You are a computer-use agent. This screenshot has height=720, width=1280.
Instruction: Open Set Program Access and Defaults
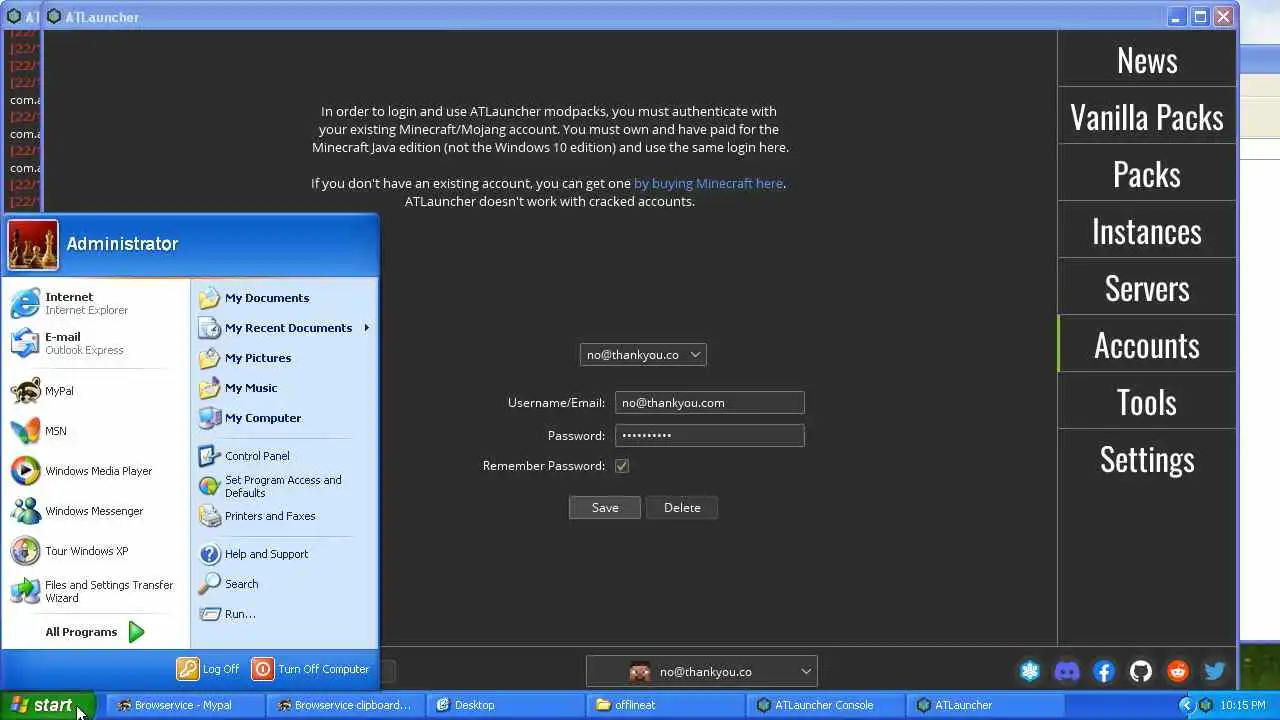(x=284, y=486)
